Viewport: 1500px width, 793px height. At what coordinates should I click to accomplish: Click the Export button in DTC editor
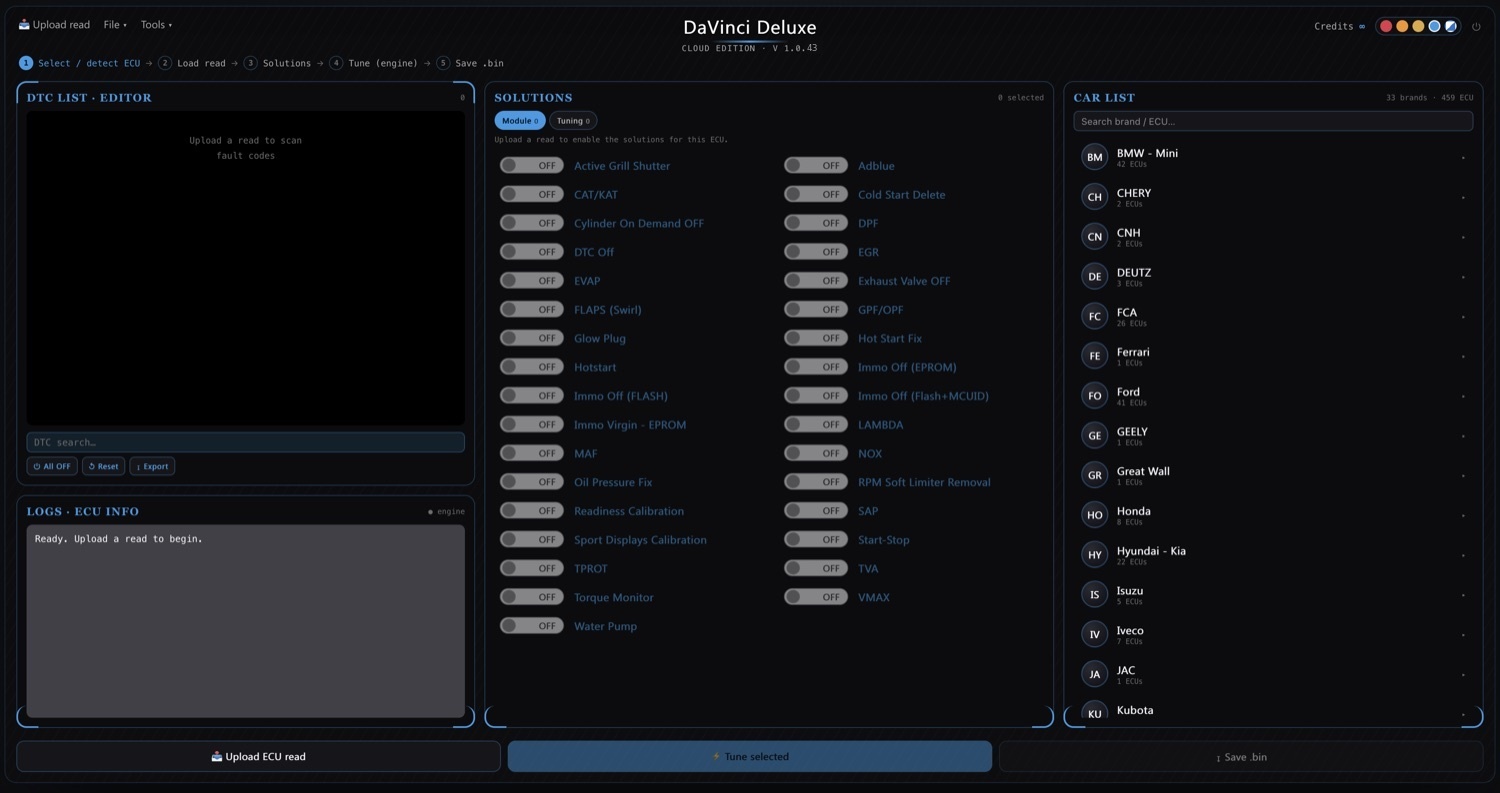152,466
